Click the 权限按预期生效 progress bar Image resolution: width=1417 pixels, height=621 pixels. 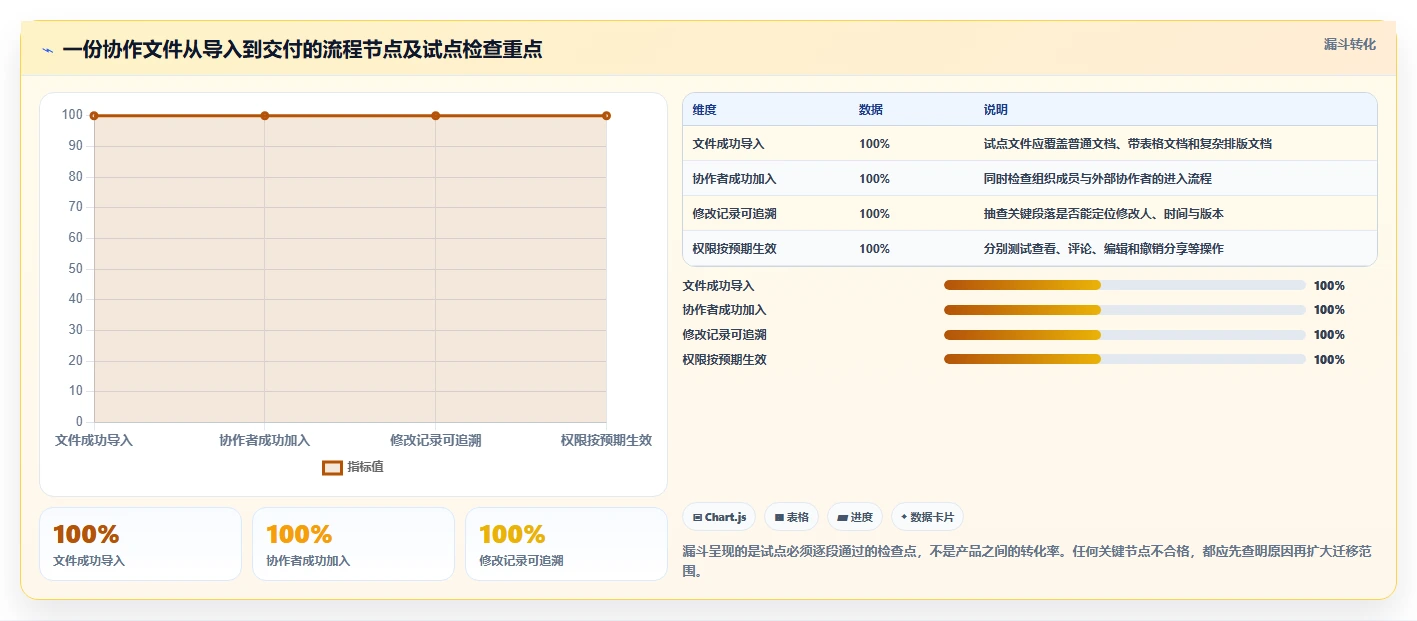point(1124,359)
